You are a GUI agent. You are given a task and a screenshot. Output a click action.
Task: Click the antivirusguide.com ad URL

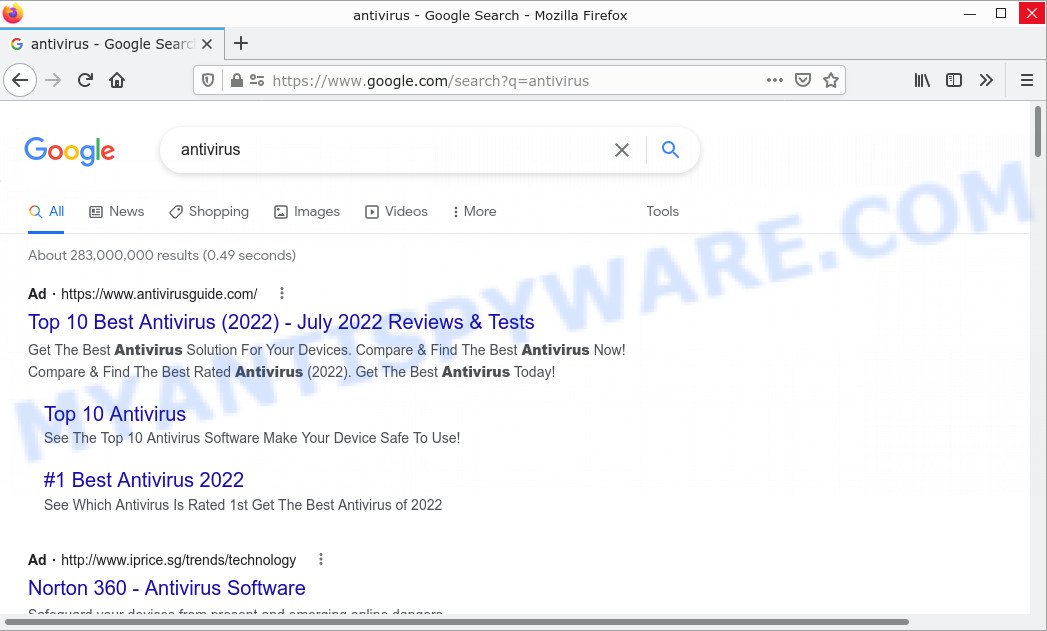pos(159,294)
